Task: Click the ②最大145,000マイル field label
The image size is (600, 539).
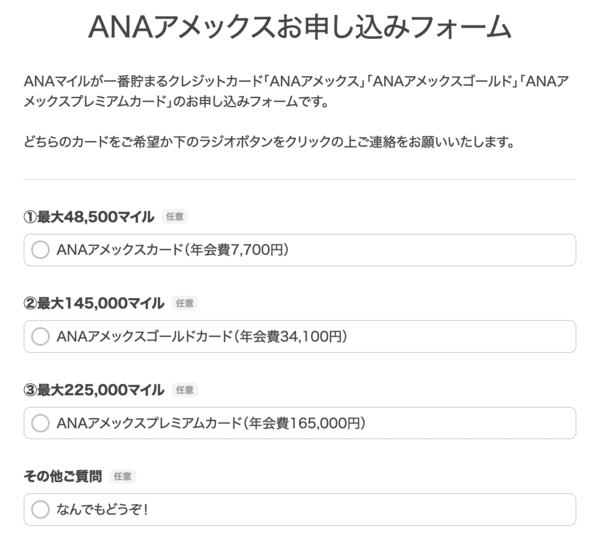Action: click(x=94, y=303)
